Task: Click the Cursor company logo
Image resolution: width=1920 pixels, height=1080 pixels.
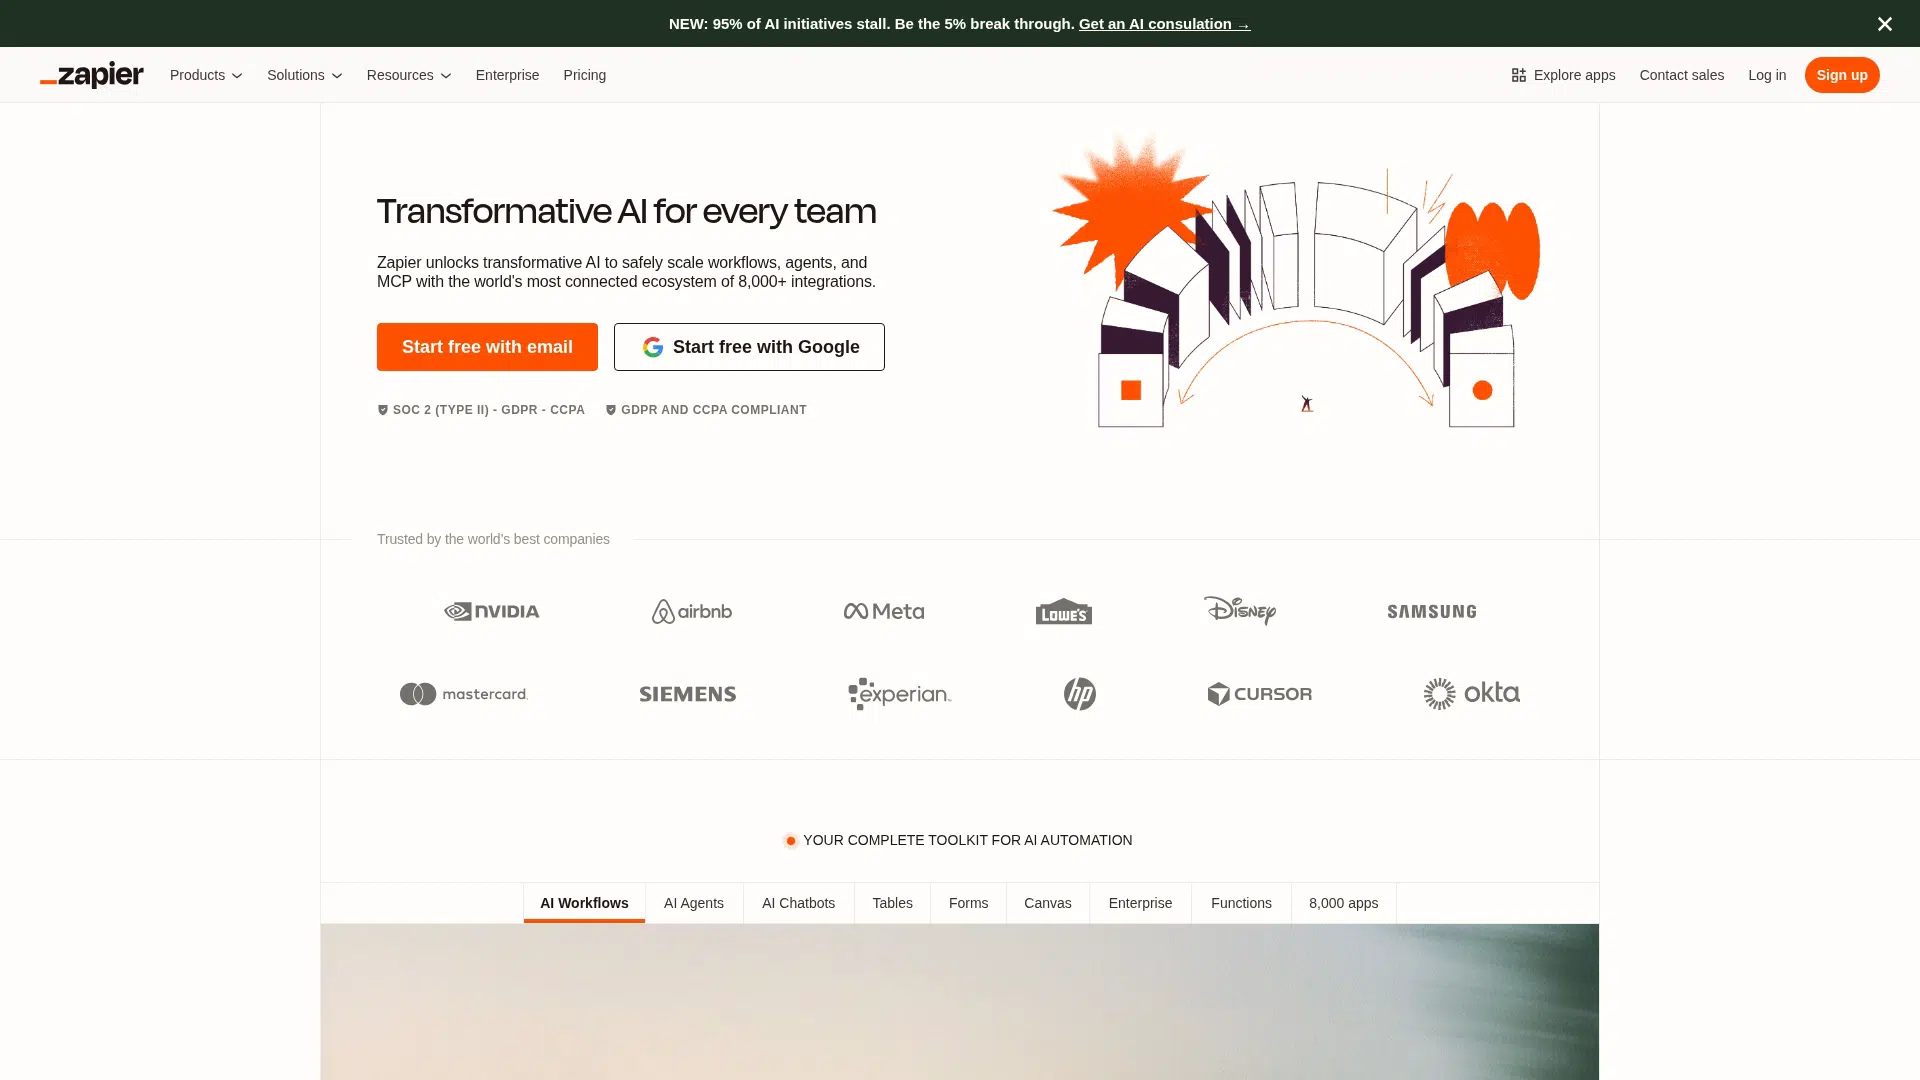Action: 1260,694
